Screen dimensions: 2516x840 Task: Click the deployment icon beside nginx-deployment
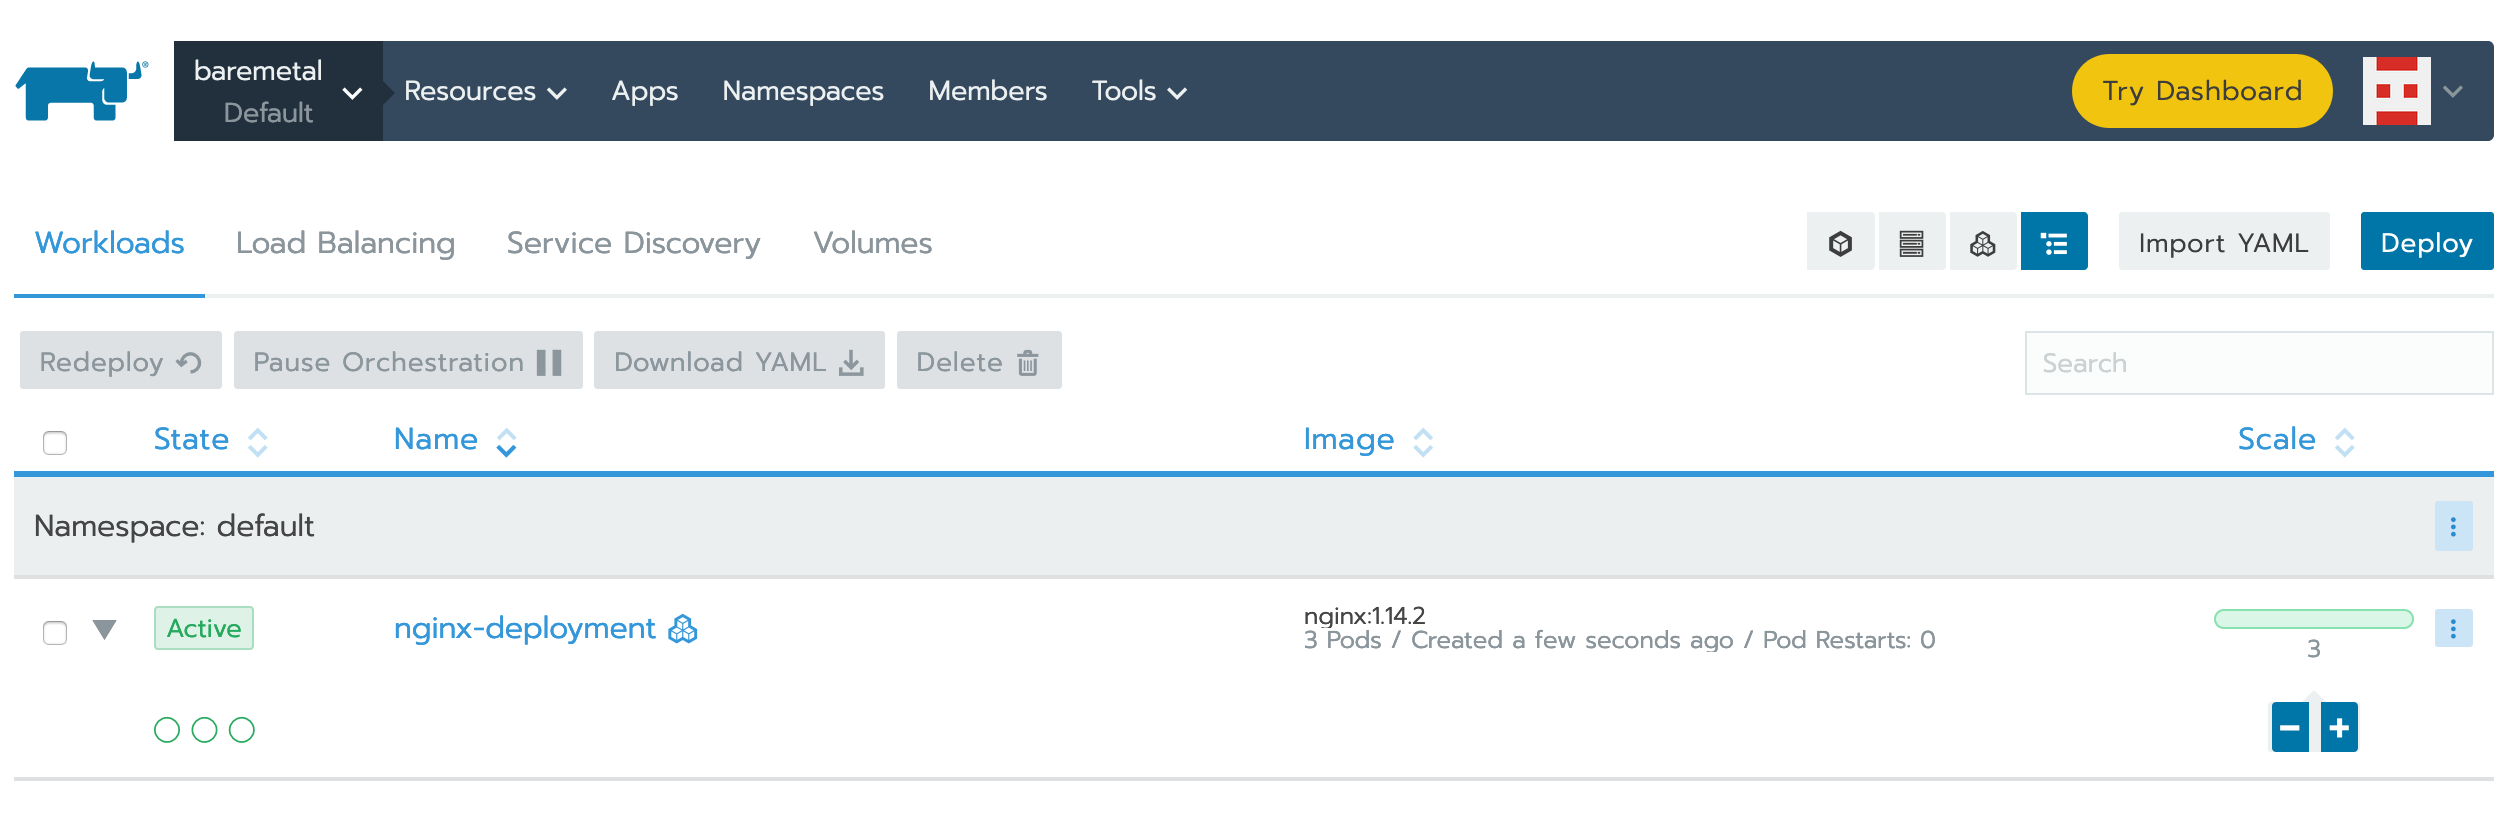(683, 629)
